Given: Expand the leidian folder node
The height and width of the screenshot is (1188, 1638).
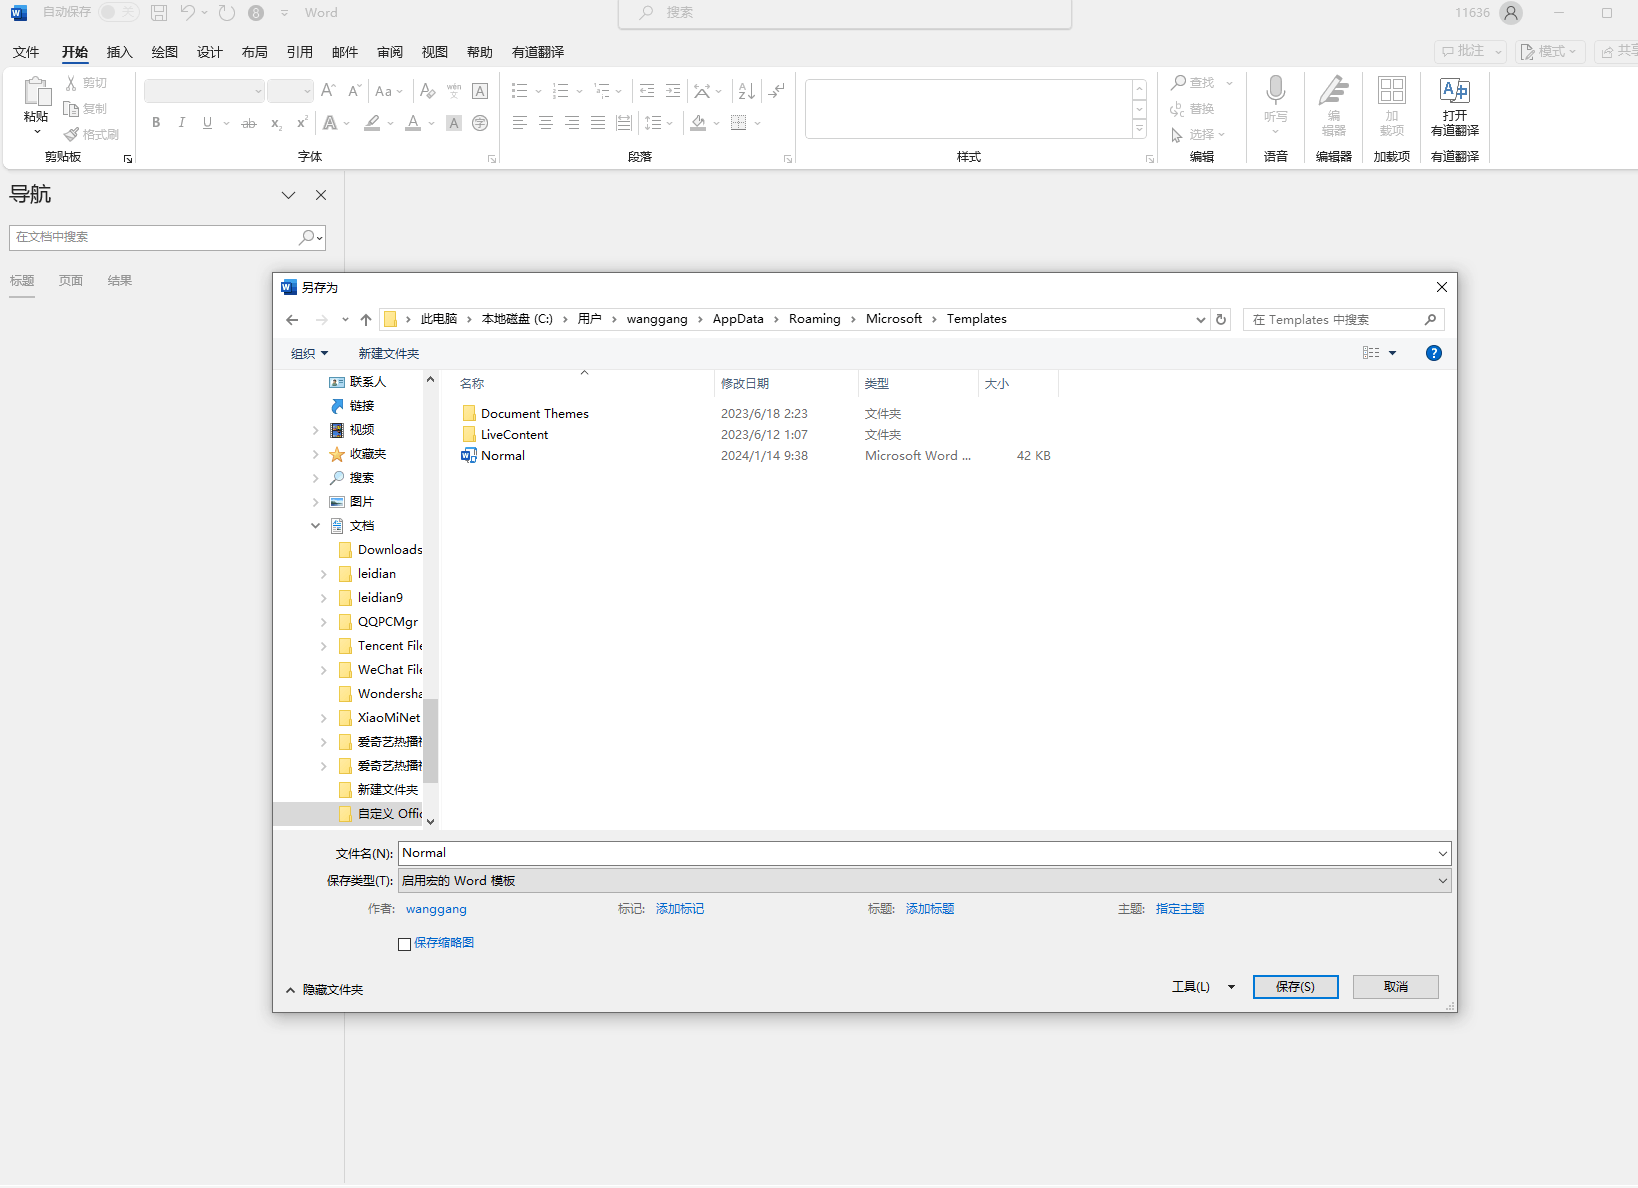Looking at the screenshot, I should [324, 574].
